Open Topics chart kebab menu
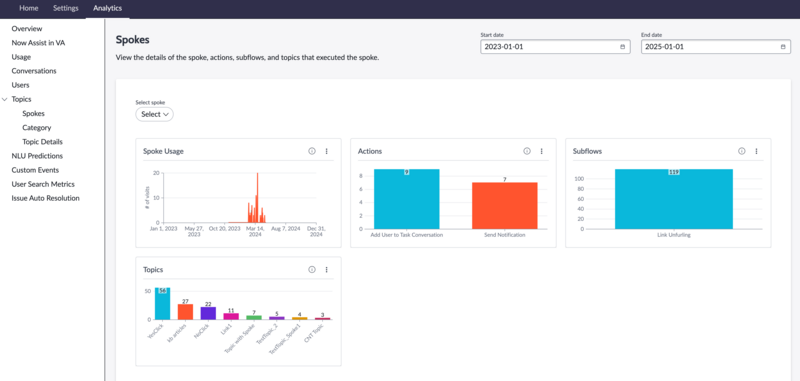 tap(327, 269)
